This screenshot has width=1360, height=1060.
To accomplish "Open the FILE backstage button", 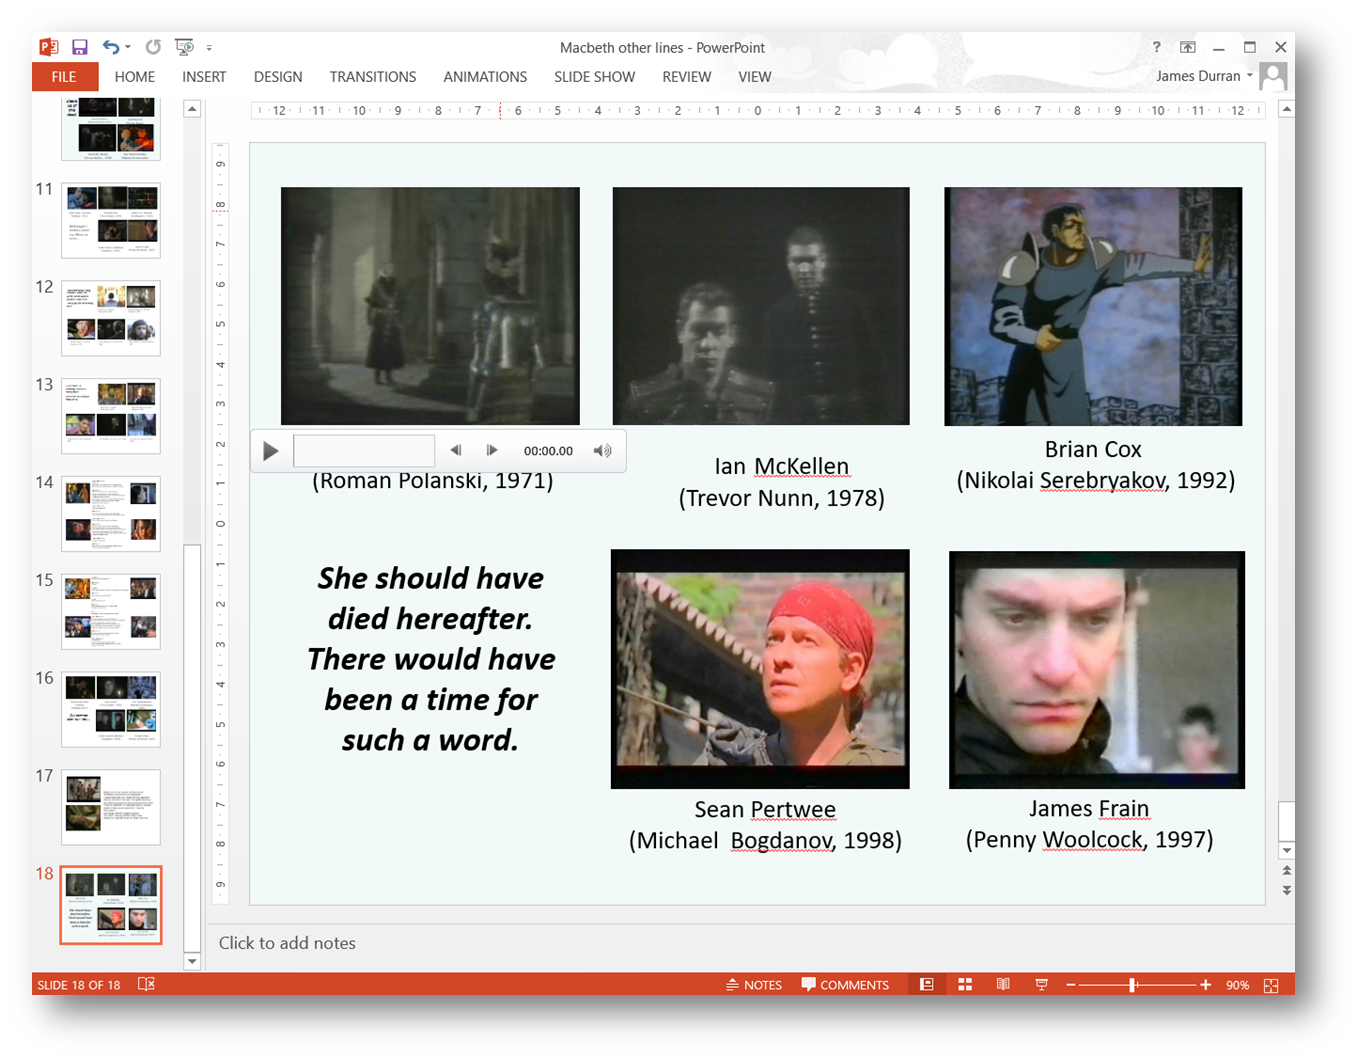I will (x=64, y=77).
